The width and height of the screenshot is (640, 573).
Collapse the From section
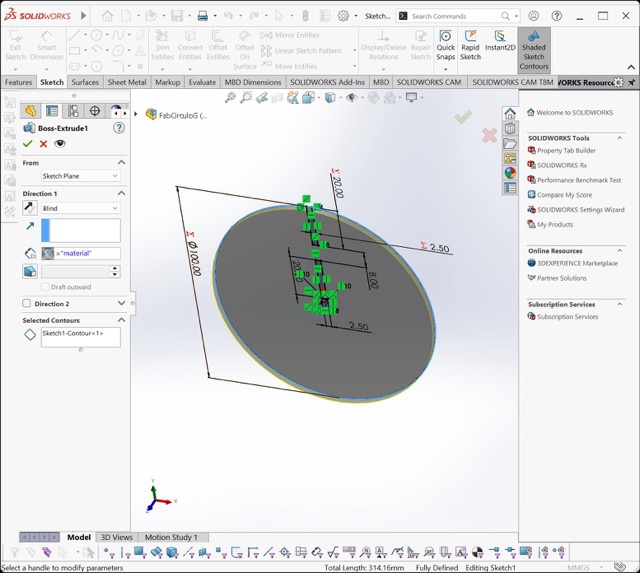point(121,162)
